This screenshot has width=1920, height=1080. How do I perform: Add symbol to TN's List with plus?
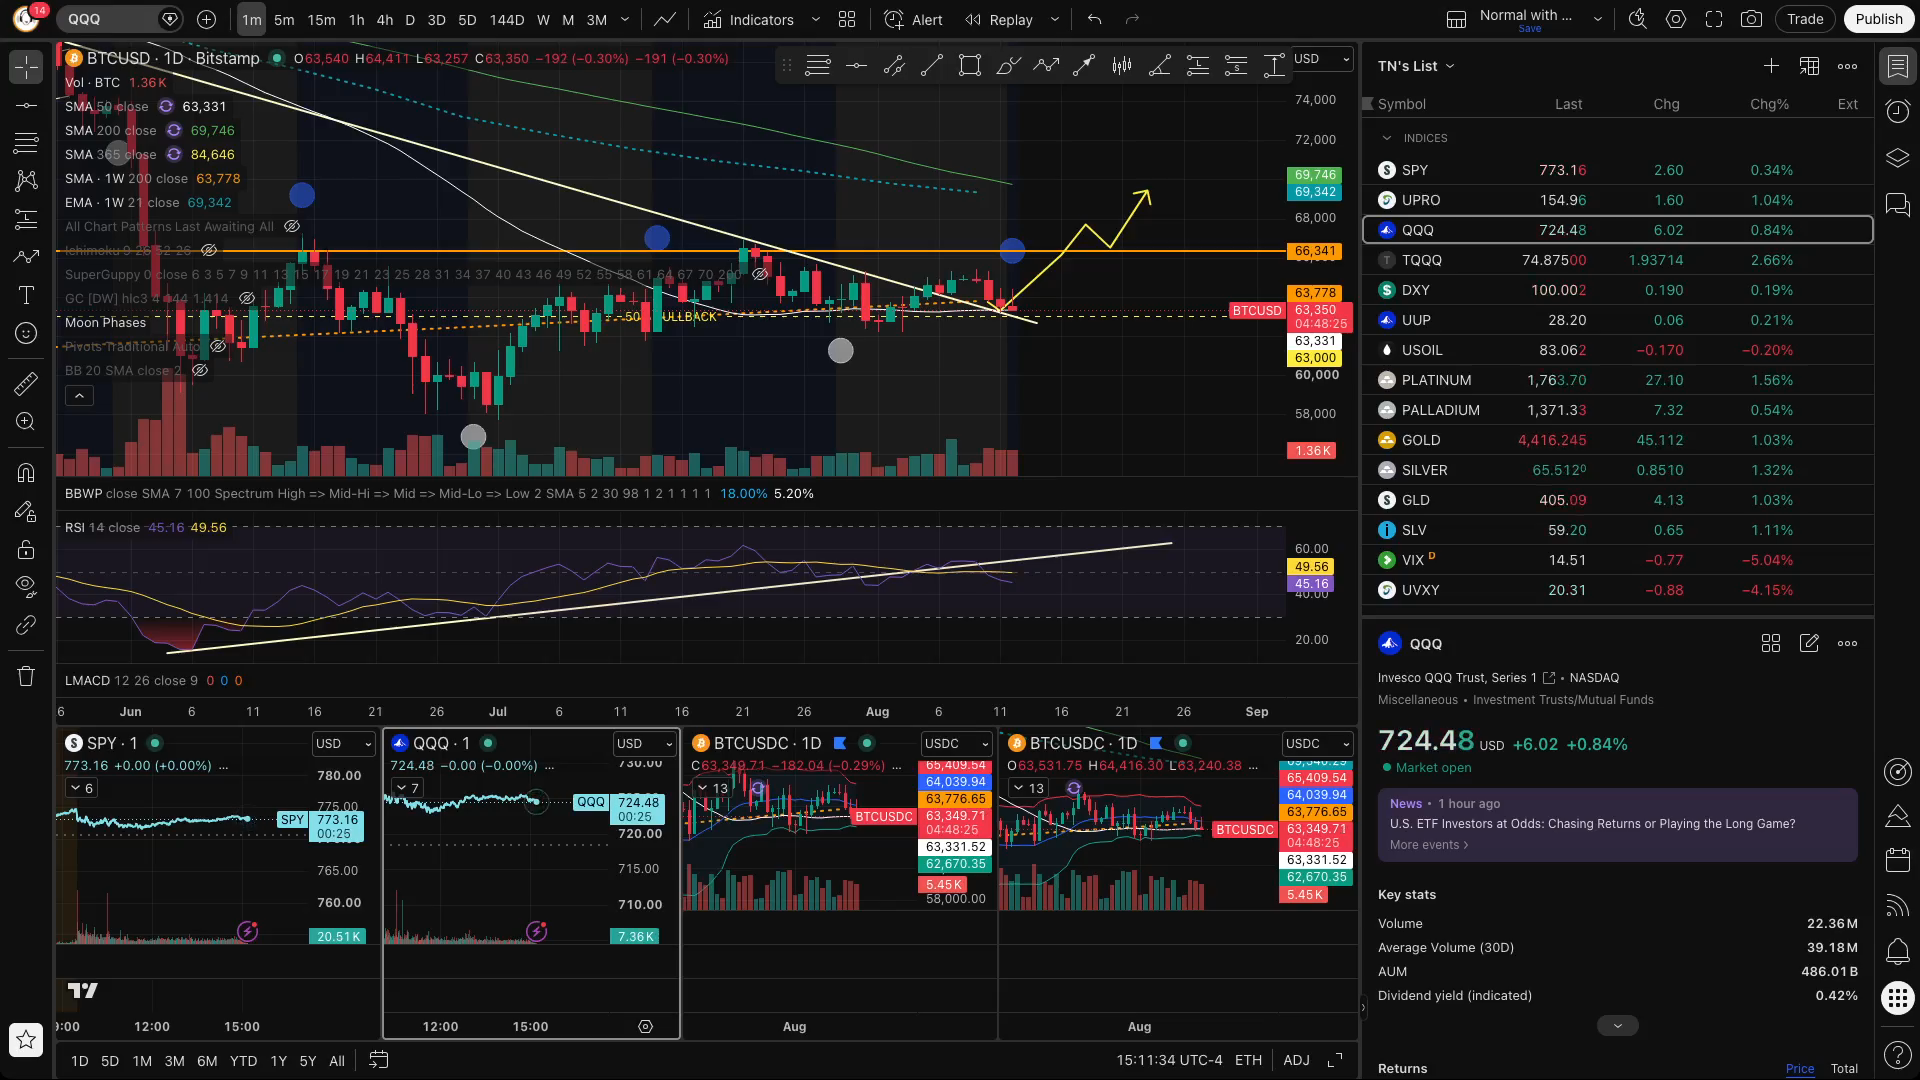1771,66
